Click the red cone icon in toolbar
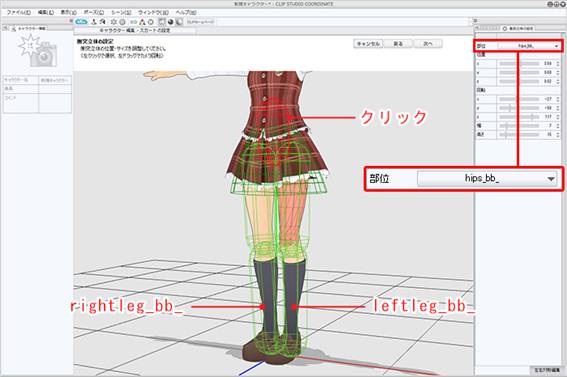 tap(142, 22)
